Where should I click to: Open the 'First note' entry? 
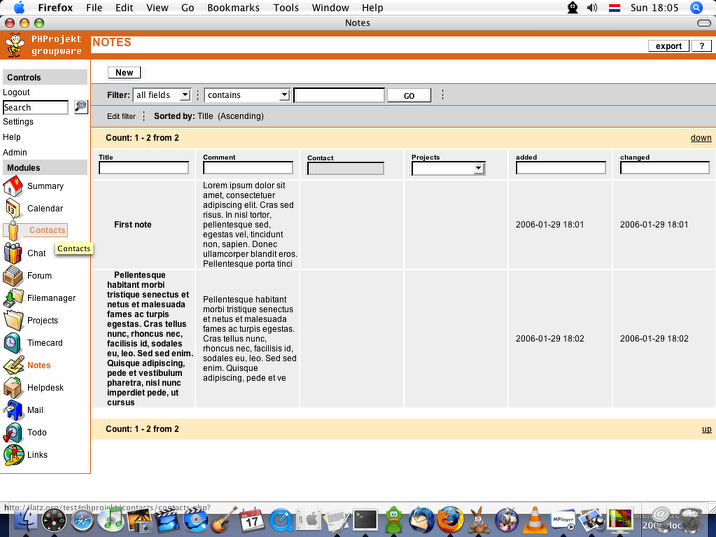(133, 225)
